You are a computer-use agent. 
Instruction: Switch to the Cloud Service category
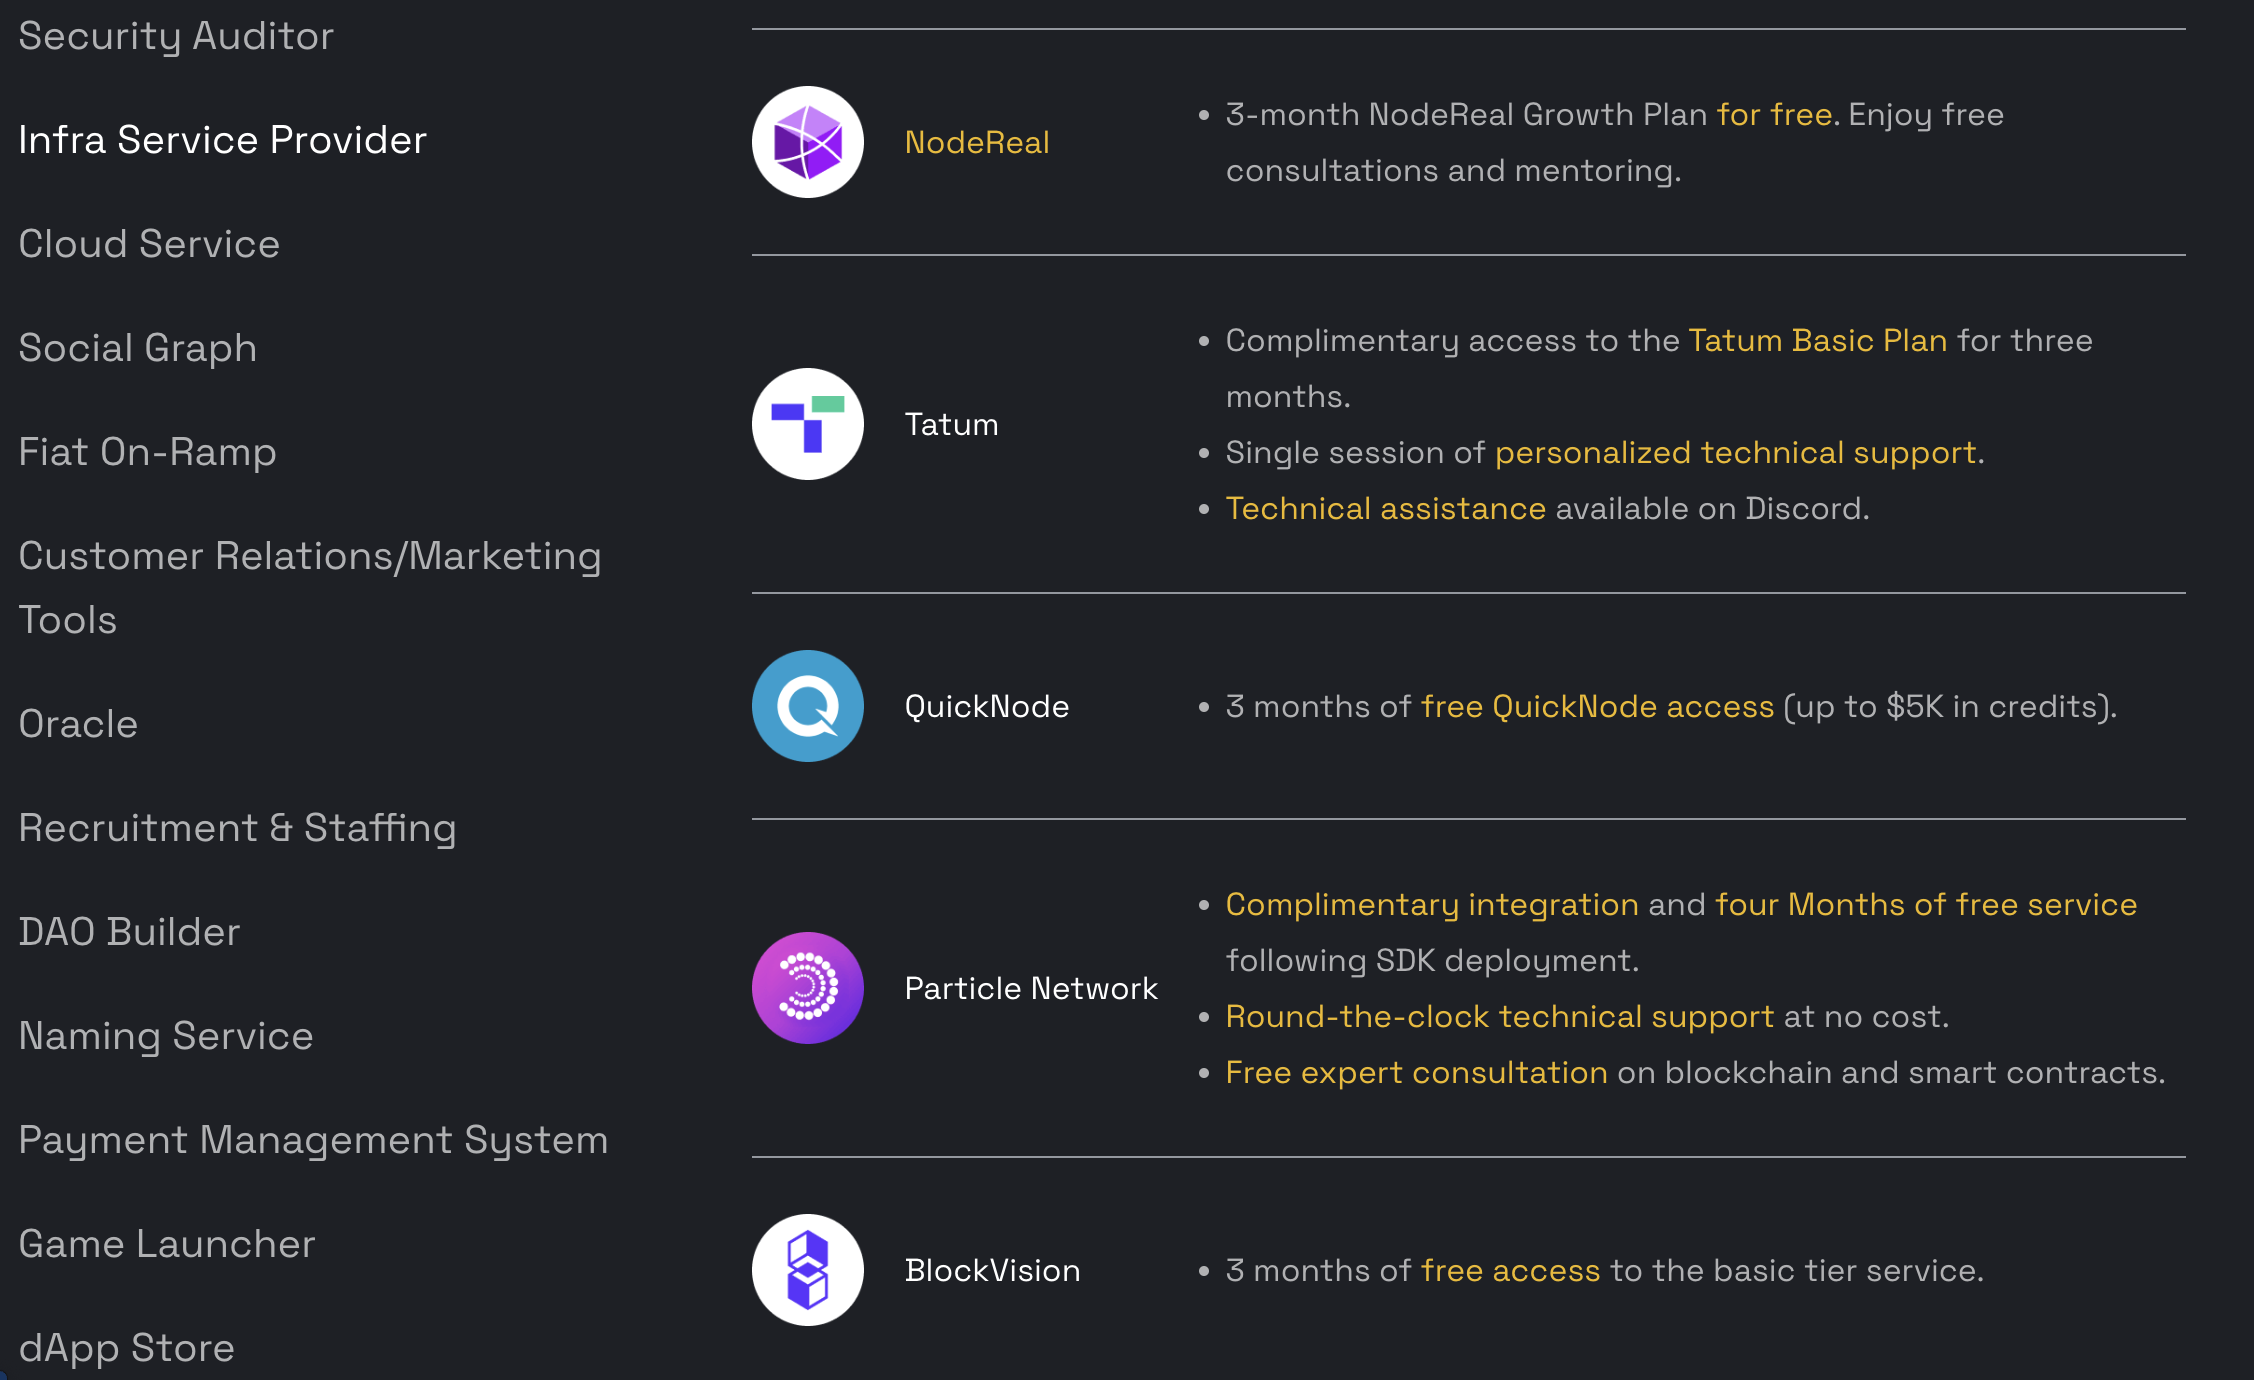[x=149, y=244]
